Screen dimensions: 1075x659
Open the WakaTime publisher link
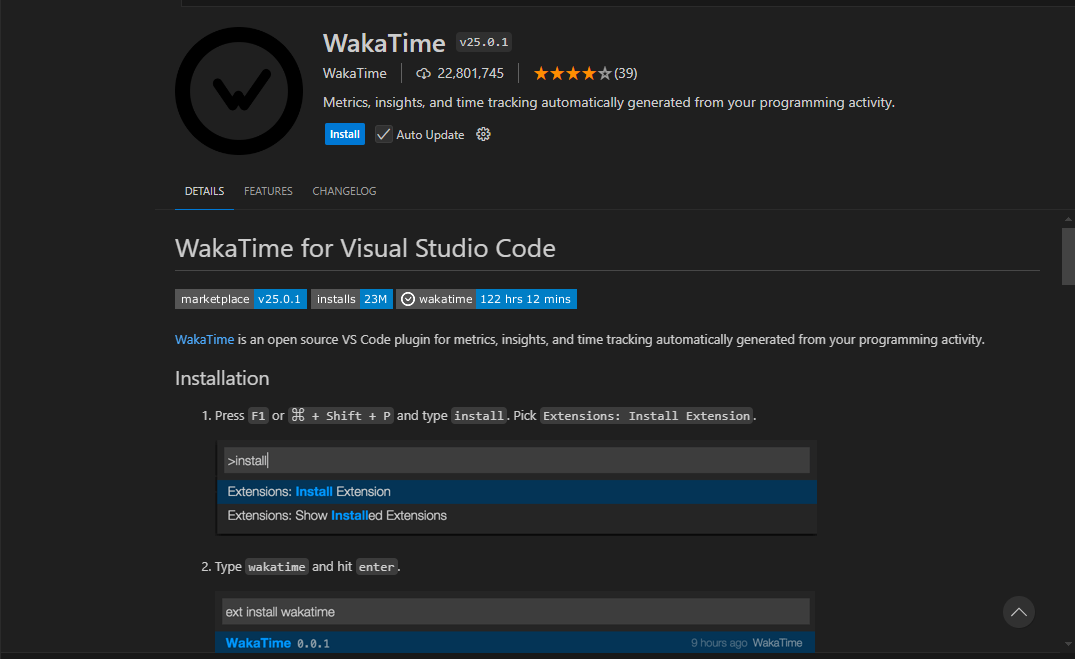coord(354,73)
